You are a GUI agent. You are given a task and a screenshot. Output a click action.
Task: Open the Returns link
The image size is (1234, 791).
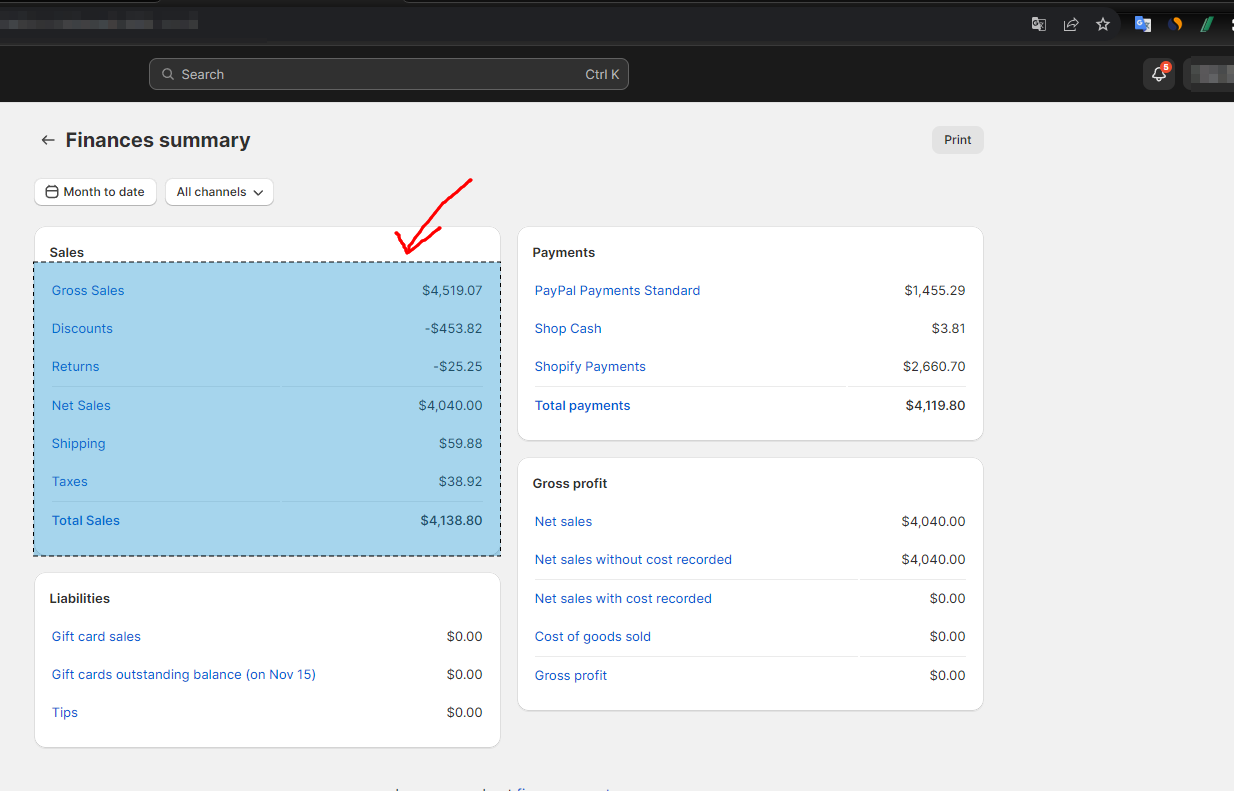[76, 367]
